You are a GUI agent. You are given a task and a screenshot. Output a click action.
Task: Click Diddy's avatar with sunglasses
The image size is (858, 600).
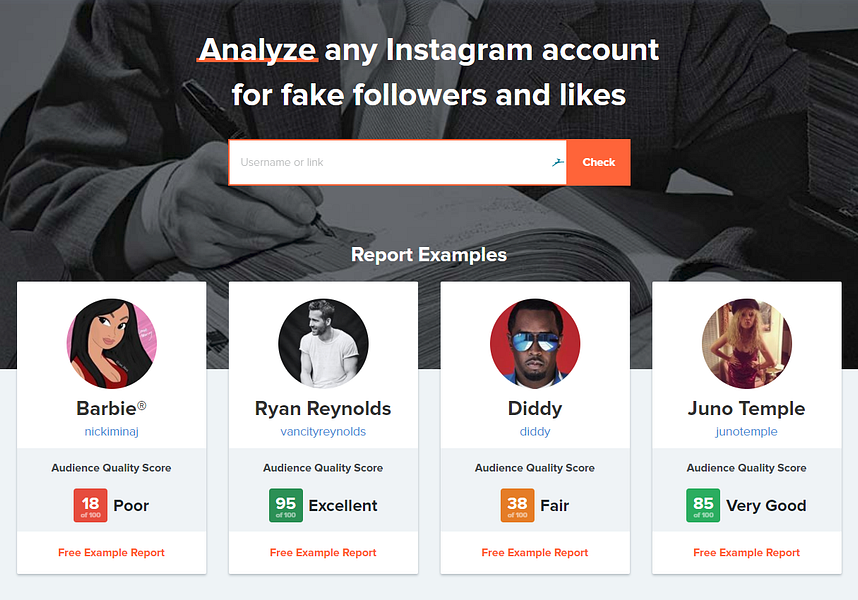535,343
